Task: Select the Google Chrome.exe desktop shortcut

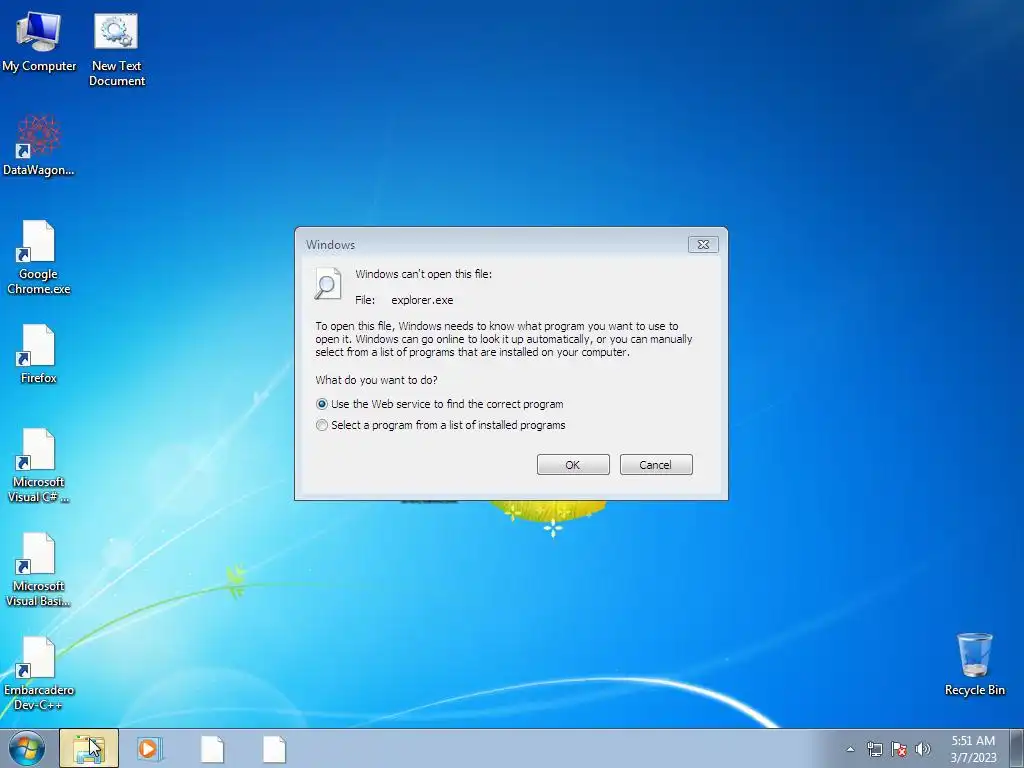Action: tap(39, 257)
